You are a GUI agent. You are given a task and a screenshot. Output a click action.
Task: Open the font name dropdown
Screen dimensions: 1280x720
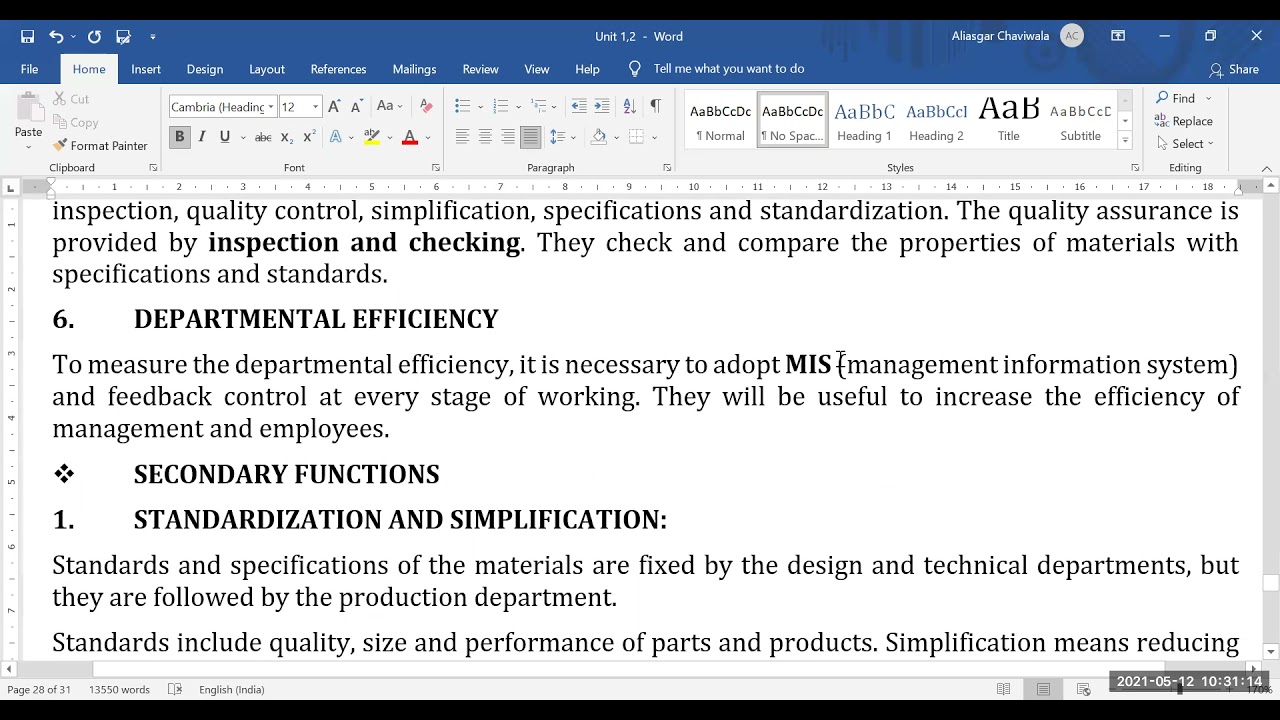click(271, 107)
